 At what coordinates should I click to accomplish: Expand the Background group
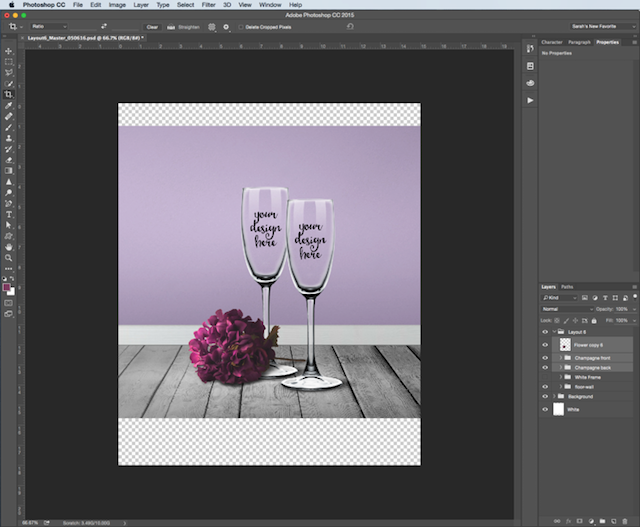coord(554,396)
